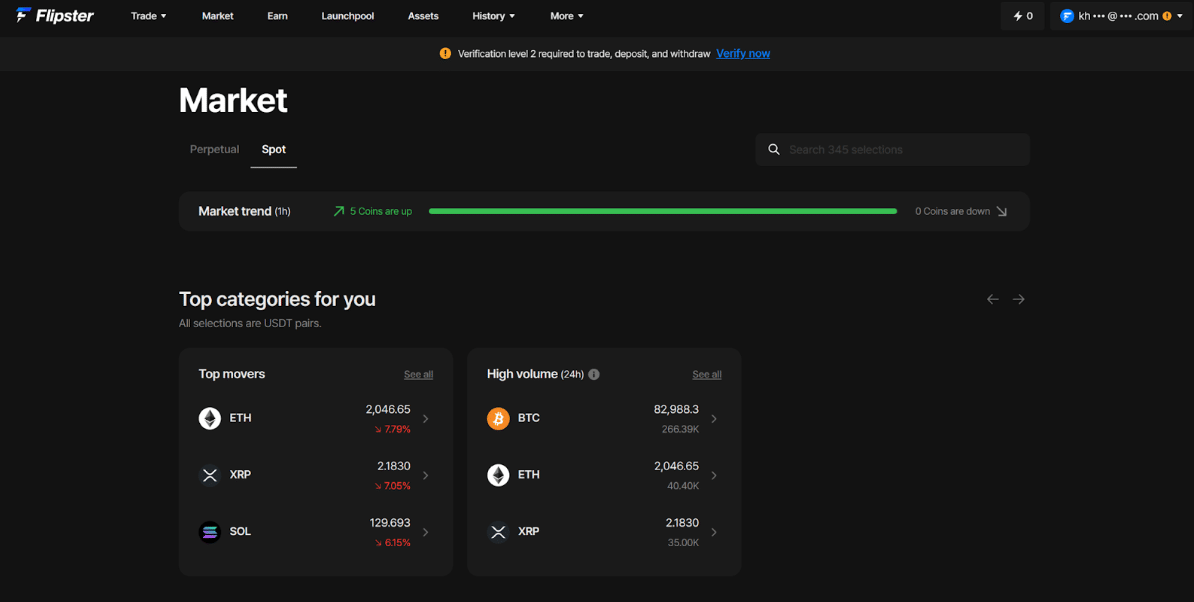This screenshot has width=1194, height=602.
Task: Click See all in Top movers
Action: coord(418,374)
